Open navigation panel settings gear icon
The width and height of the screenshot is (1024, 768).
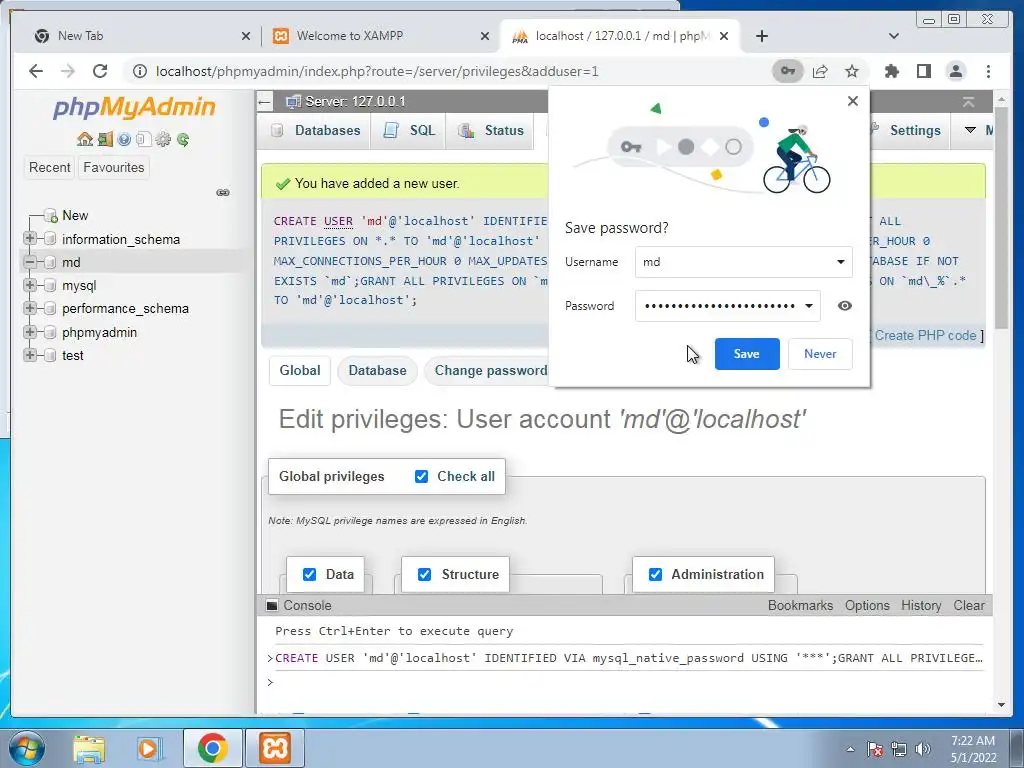[x=163, y=139]
